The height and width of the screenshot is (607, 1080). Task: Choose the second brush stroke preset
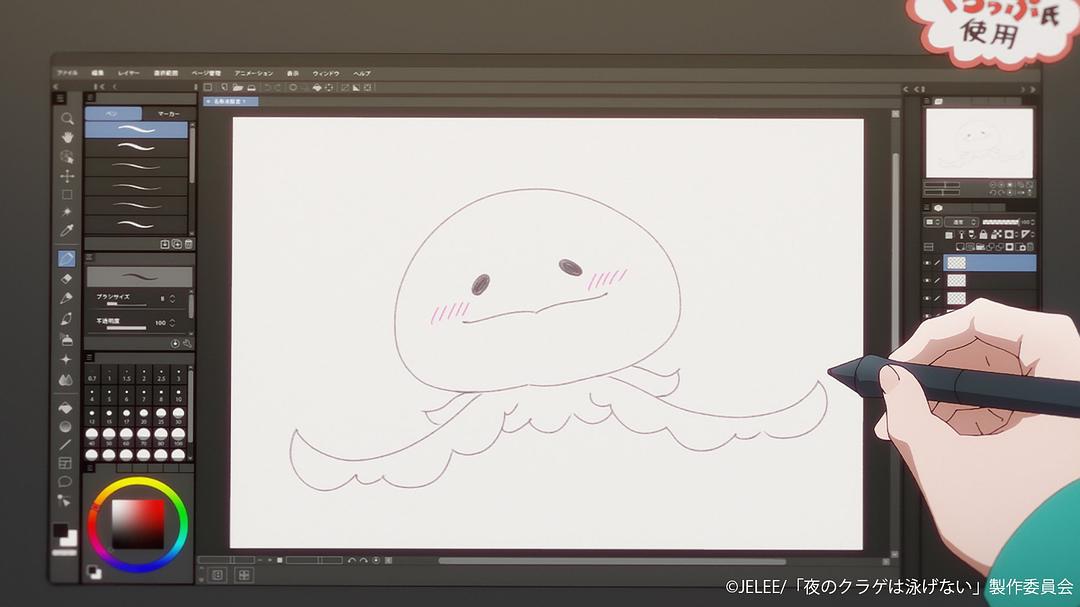tap(136, 147)
